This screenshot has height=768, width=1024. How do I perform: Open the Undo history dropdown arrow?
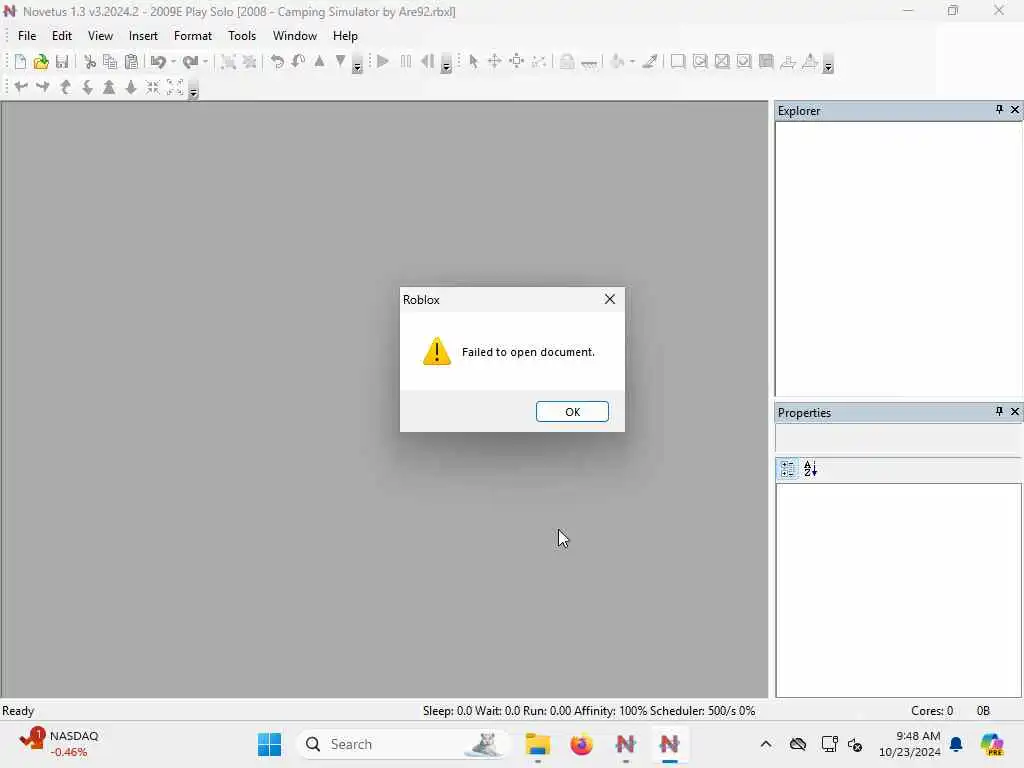point(173,62)
